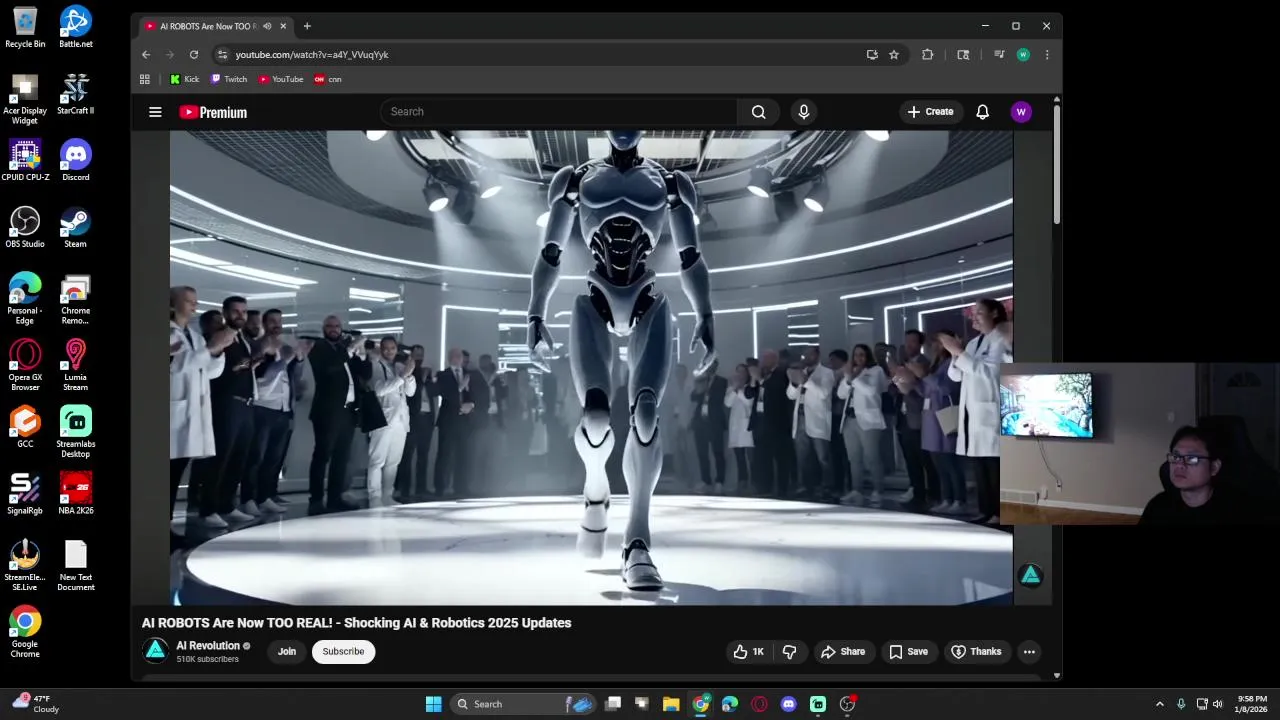Open the cnn bookmark
This screenshot has width=1280, height=720.
[328, 79]
